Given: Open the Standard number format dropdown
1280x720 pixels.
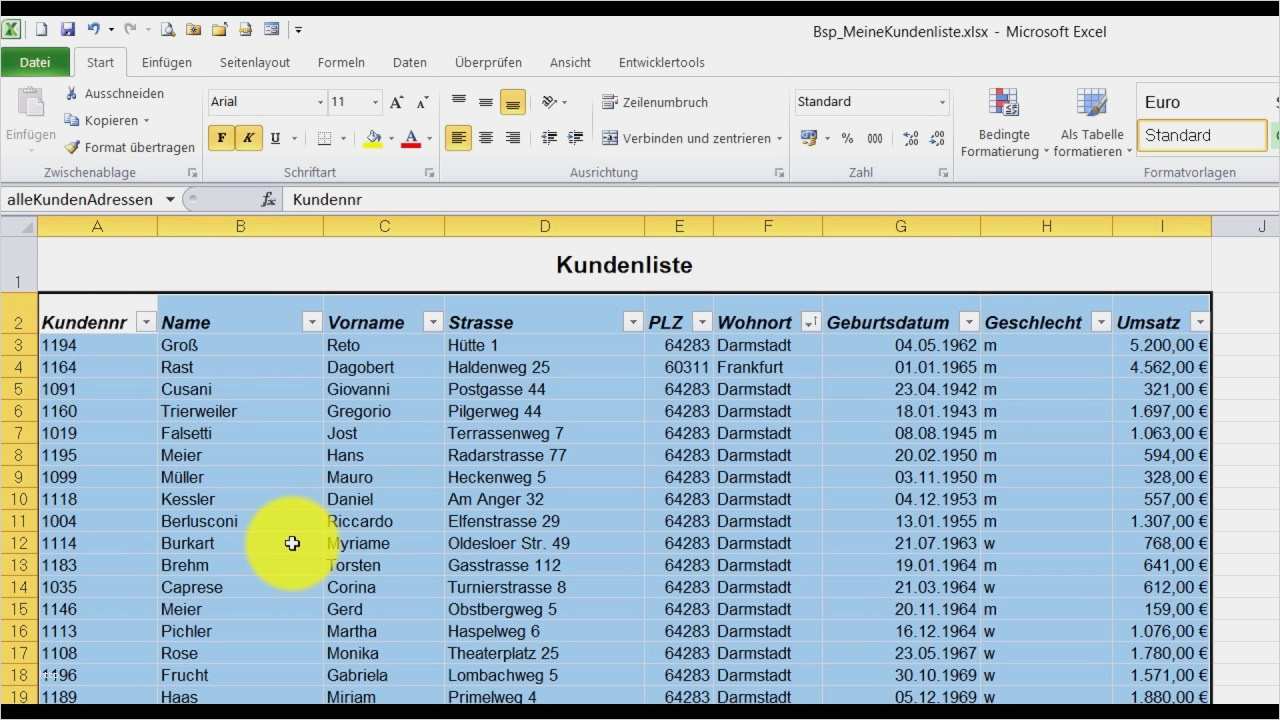Looking at the screenshot, I should click(940, 101).
